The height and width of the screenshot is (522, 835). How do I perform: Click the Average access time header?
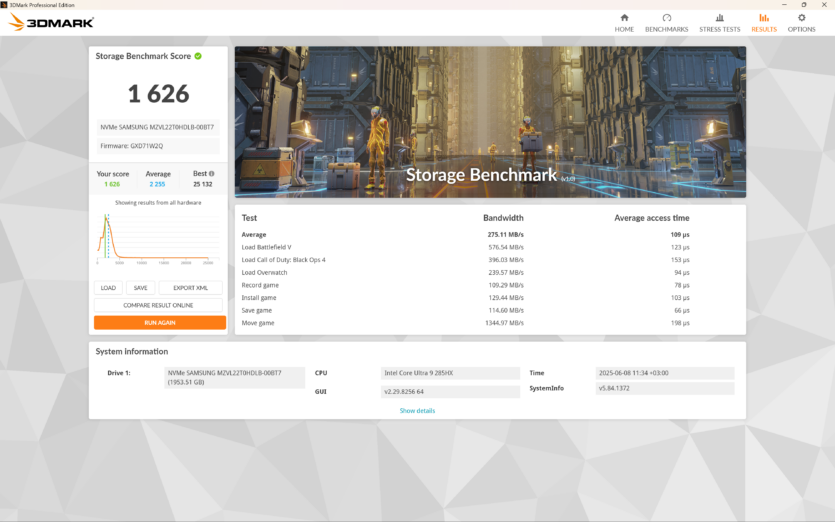point(652,218)
